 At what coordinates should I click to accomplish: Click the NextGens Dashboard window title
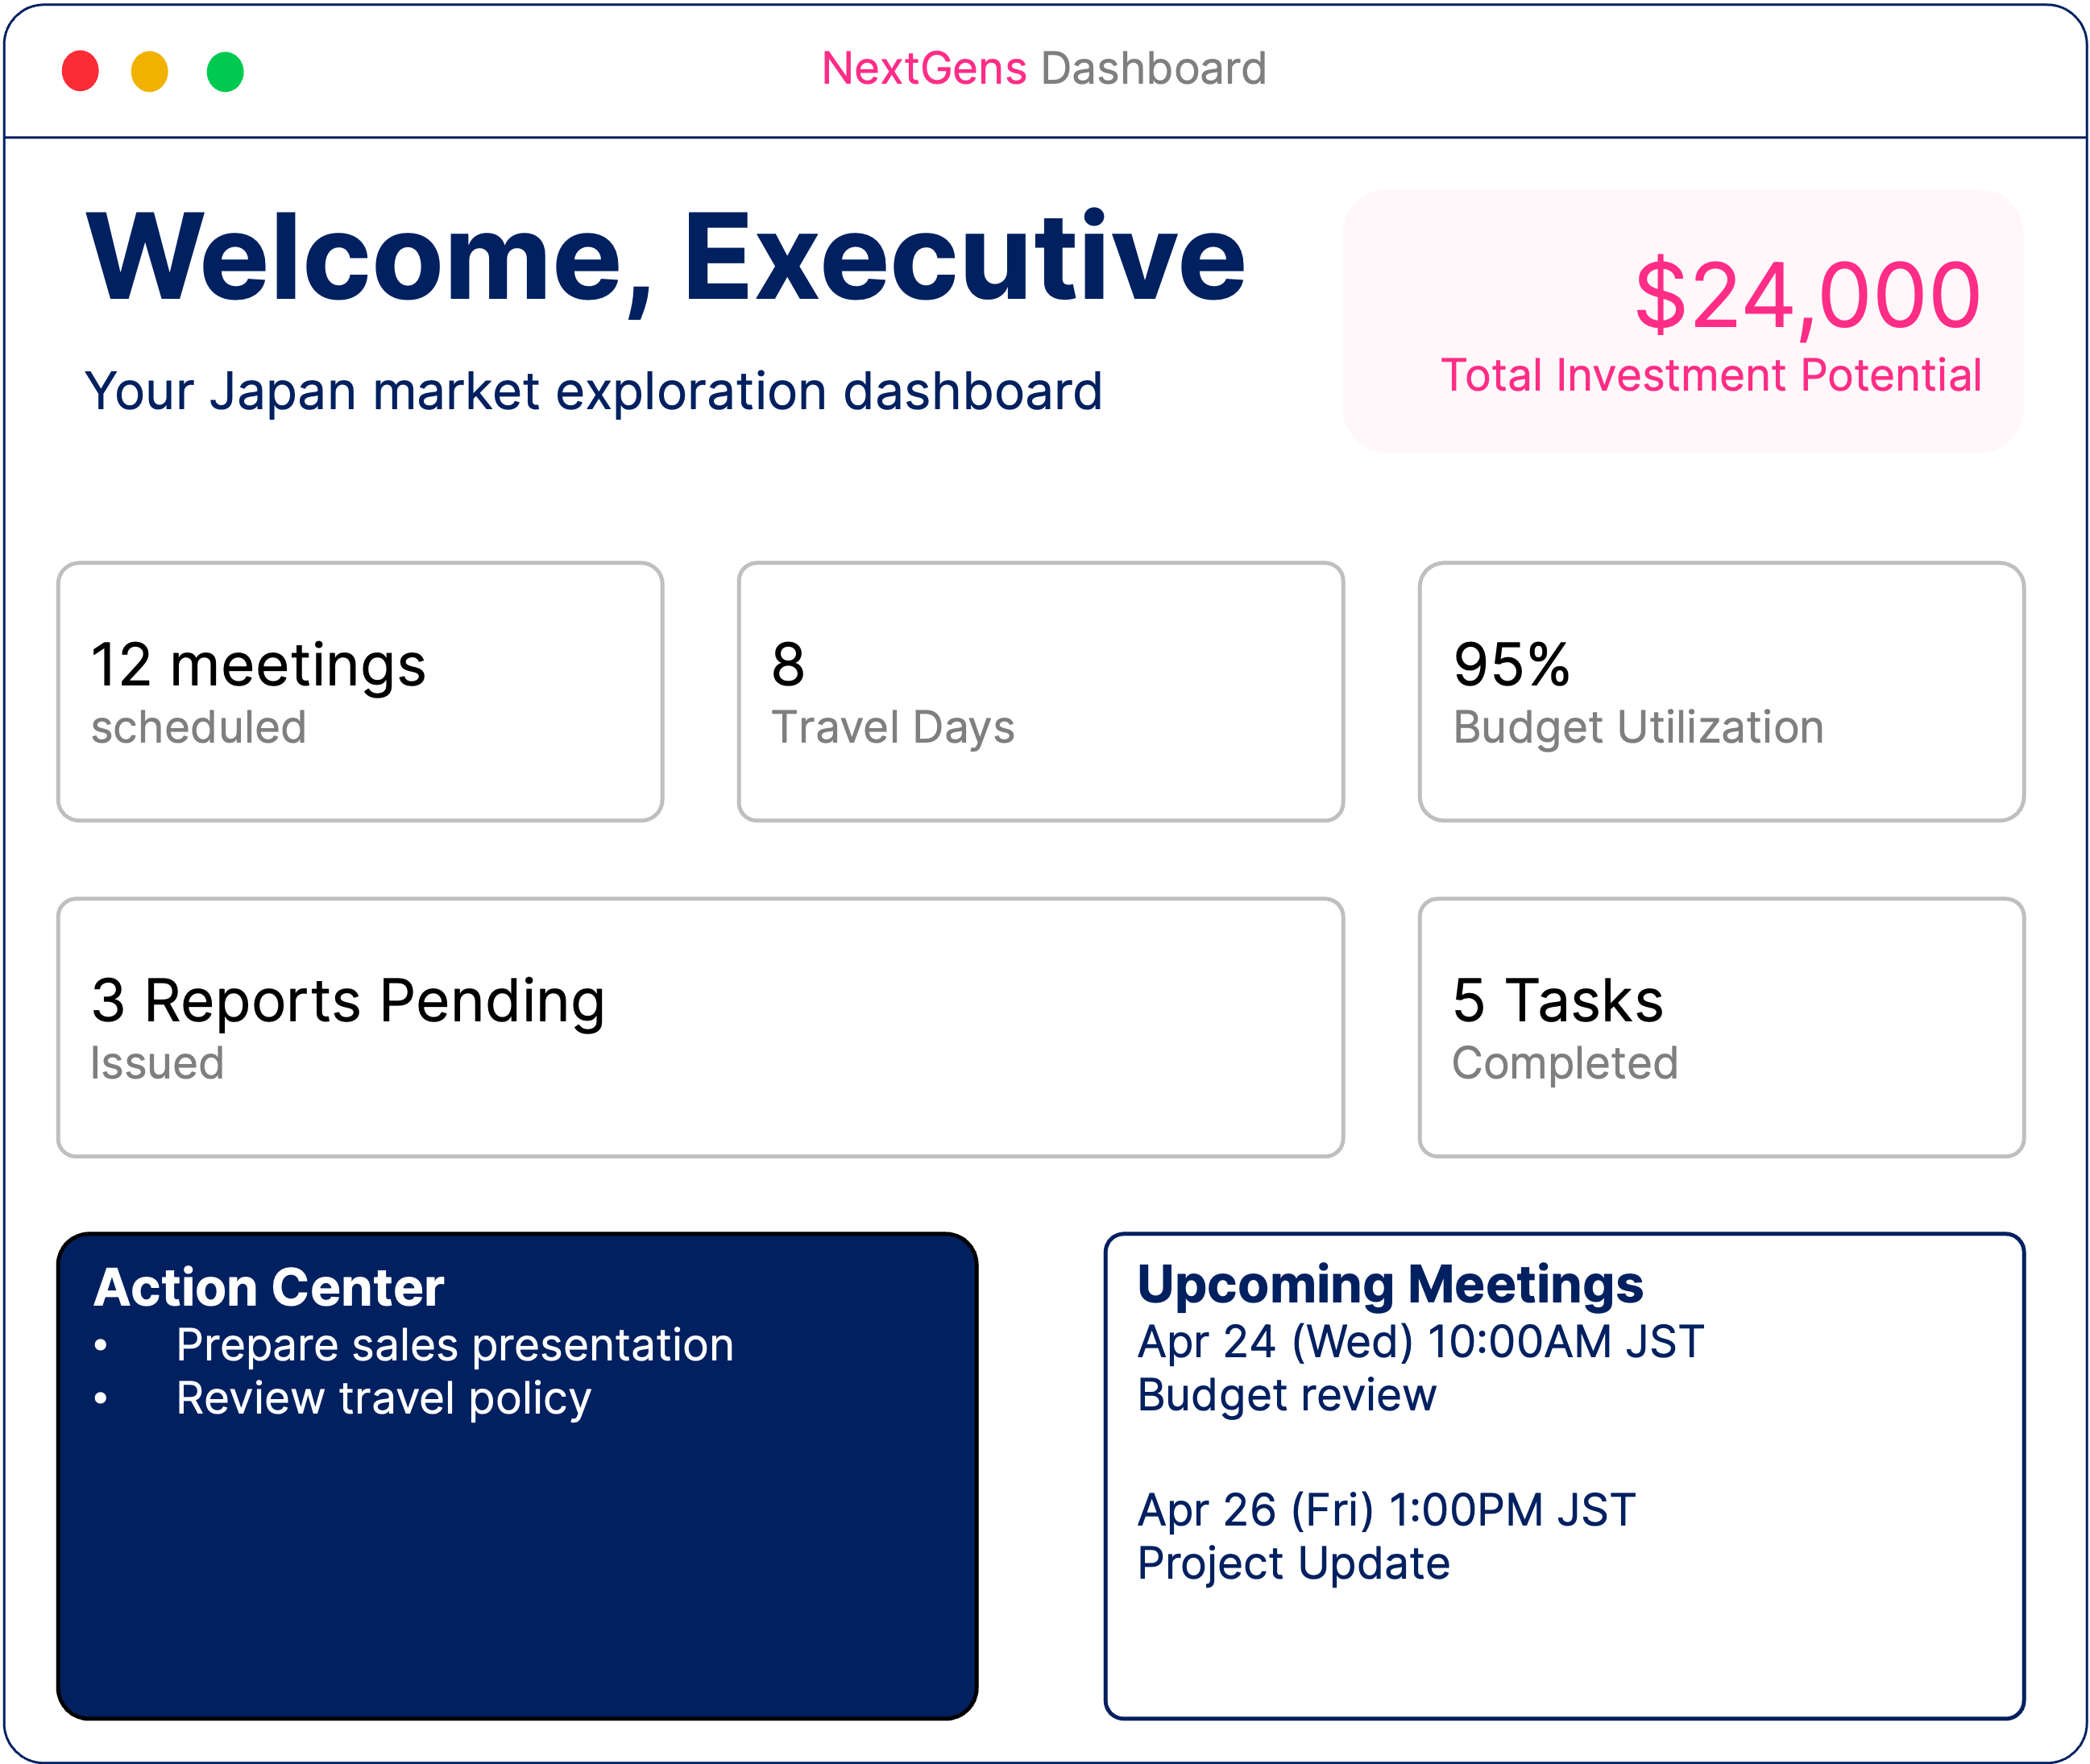pos(1044,69)
